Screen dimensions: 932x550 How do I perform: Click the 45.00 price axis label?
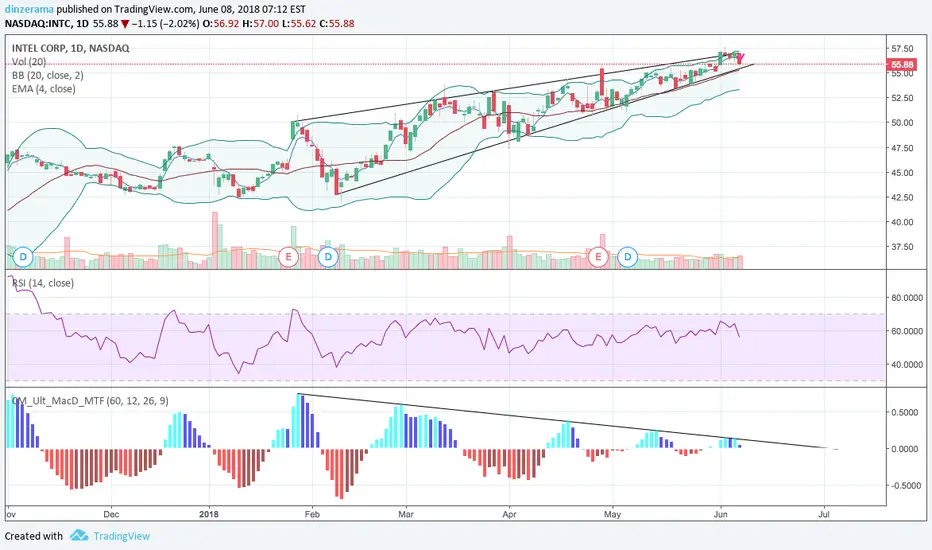pyautogui.click(x=902, y=173)
